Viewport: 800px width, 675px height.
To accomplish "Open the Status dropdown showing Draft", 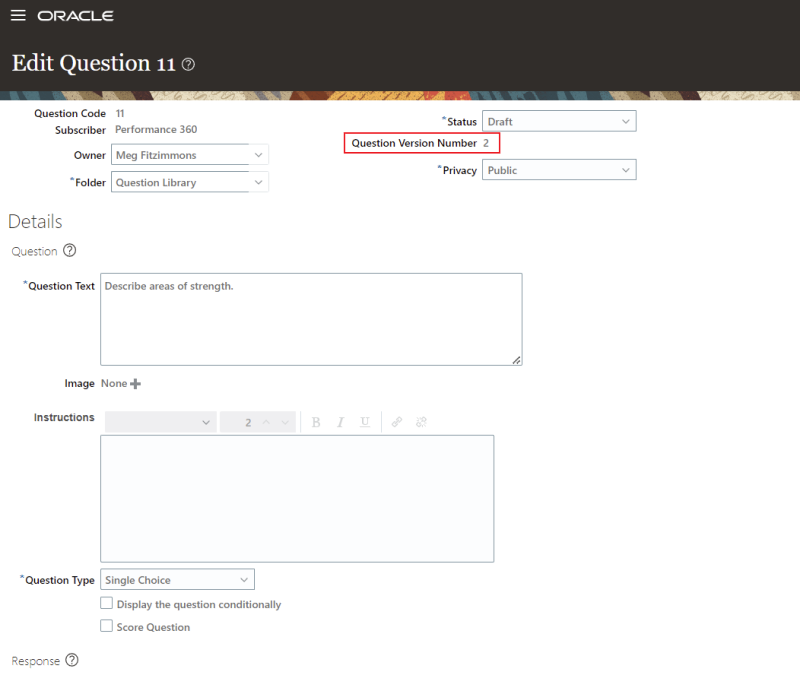I will click(x=559, y=121).
